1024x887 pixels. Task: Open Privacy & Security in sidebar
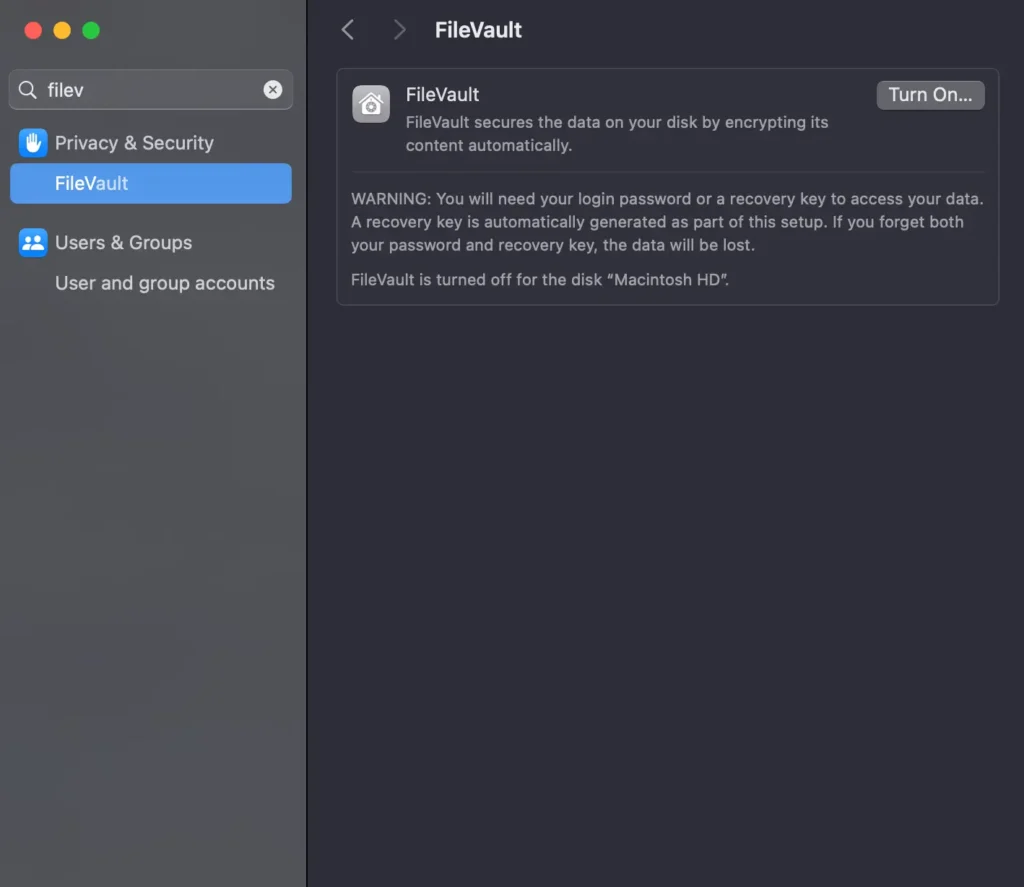coord(151,143)
